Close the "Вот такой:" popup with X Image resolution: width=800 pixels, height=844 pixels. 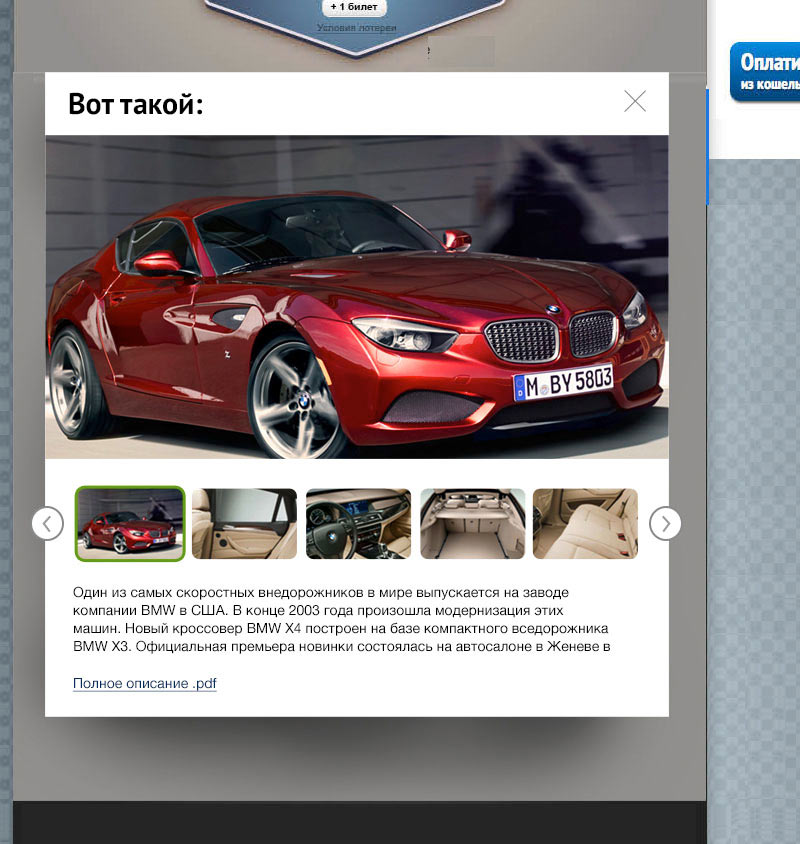635,101
